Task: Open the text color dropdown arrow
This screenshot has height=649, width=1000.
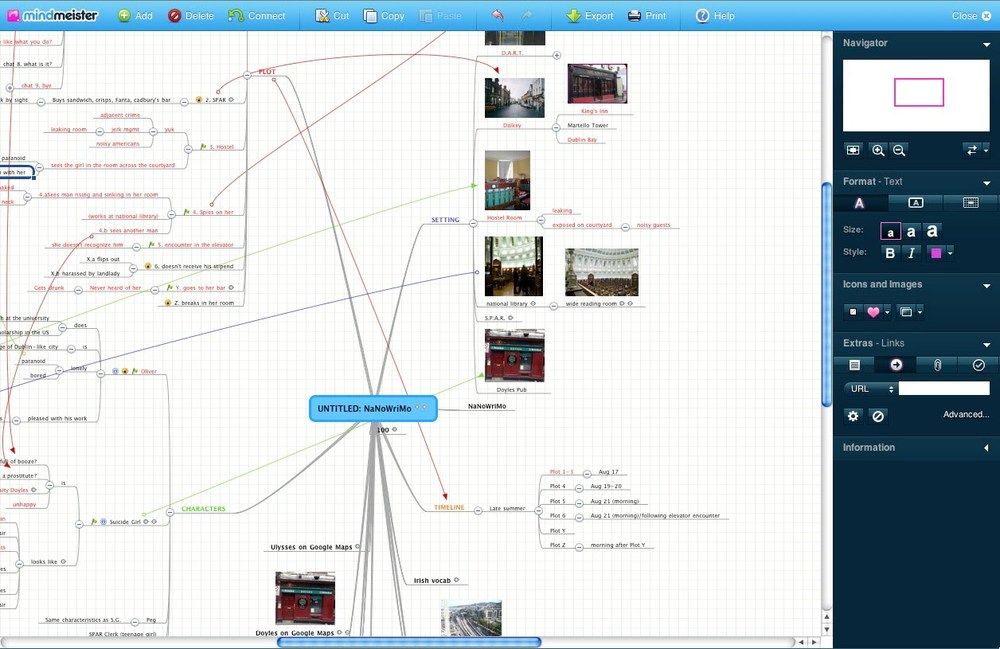Action: (x=950, y=253)
